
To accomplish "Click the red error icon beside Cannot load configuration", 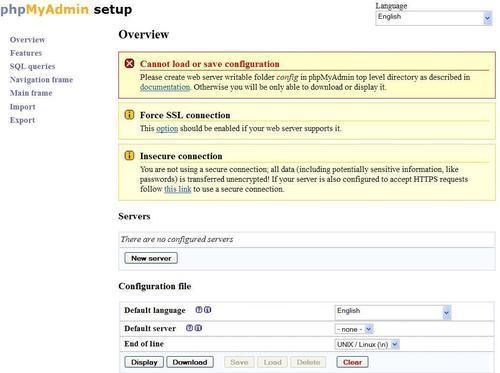I will pos(129,63).
